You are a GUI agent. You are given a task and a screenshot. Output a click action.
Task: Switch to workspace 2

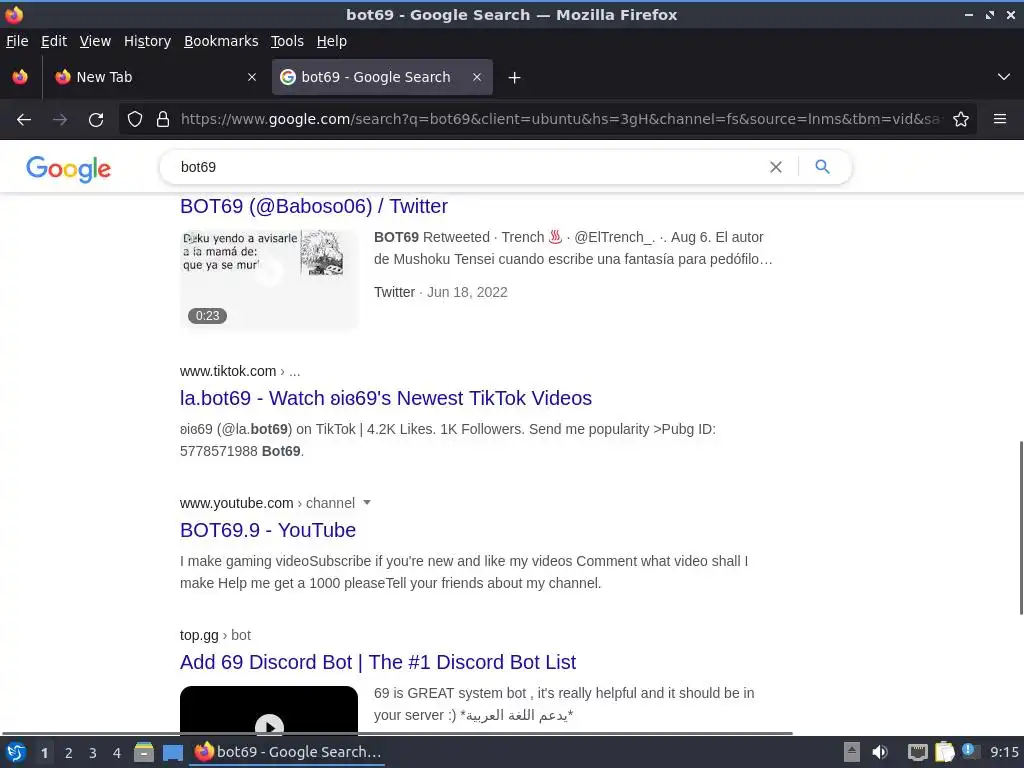[69, 753]
